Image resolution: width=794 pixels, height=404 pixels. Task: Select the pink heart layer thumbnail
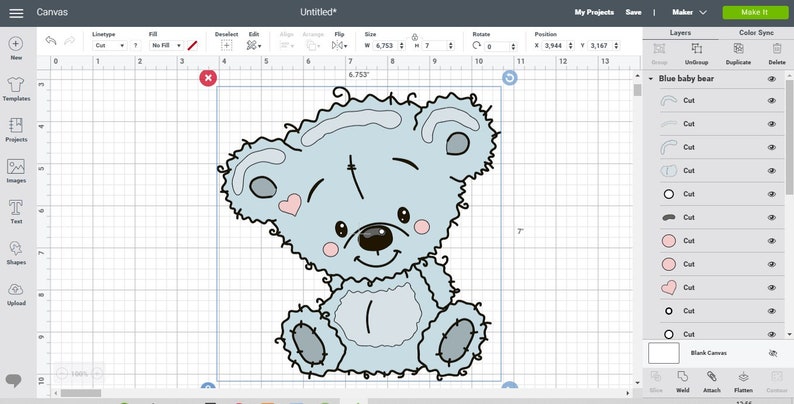tap(668, 288)
